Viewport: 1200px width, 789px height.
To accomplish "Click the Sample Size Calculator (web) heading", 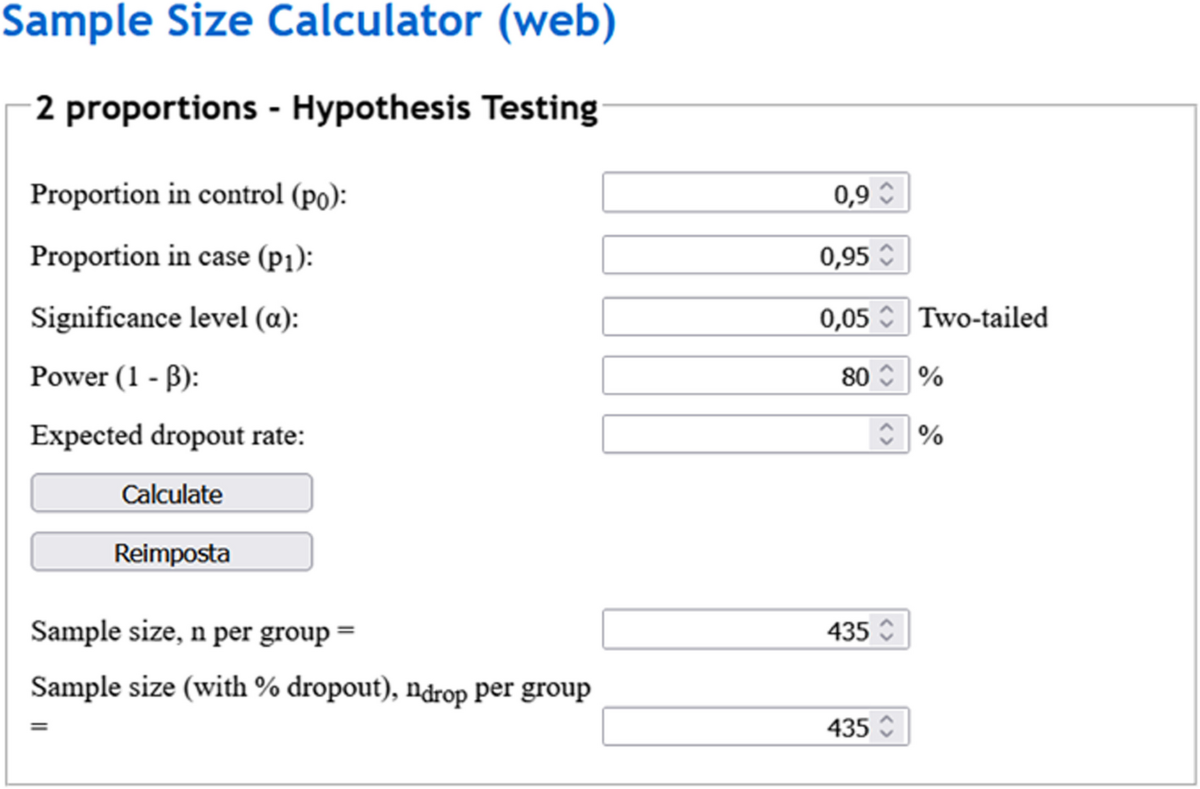I will click(309, 23).
